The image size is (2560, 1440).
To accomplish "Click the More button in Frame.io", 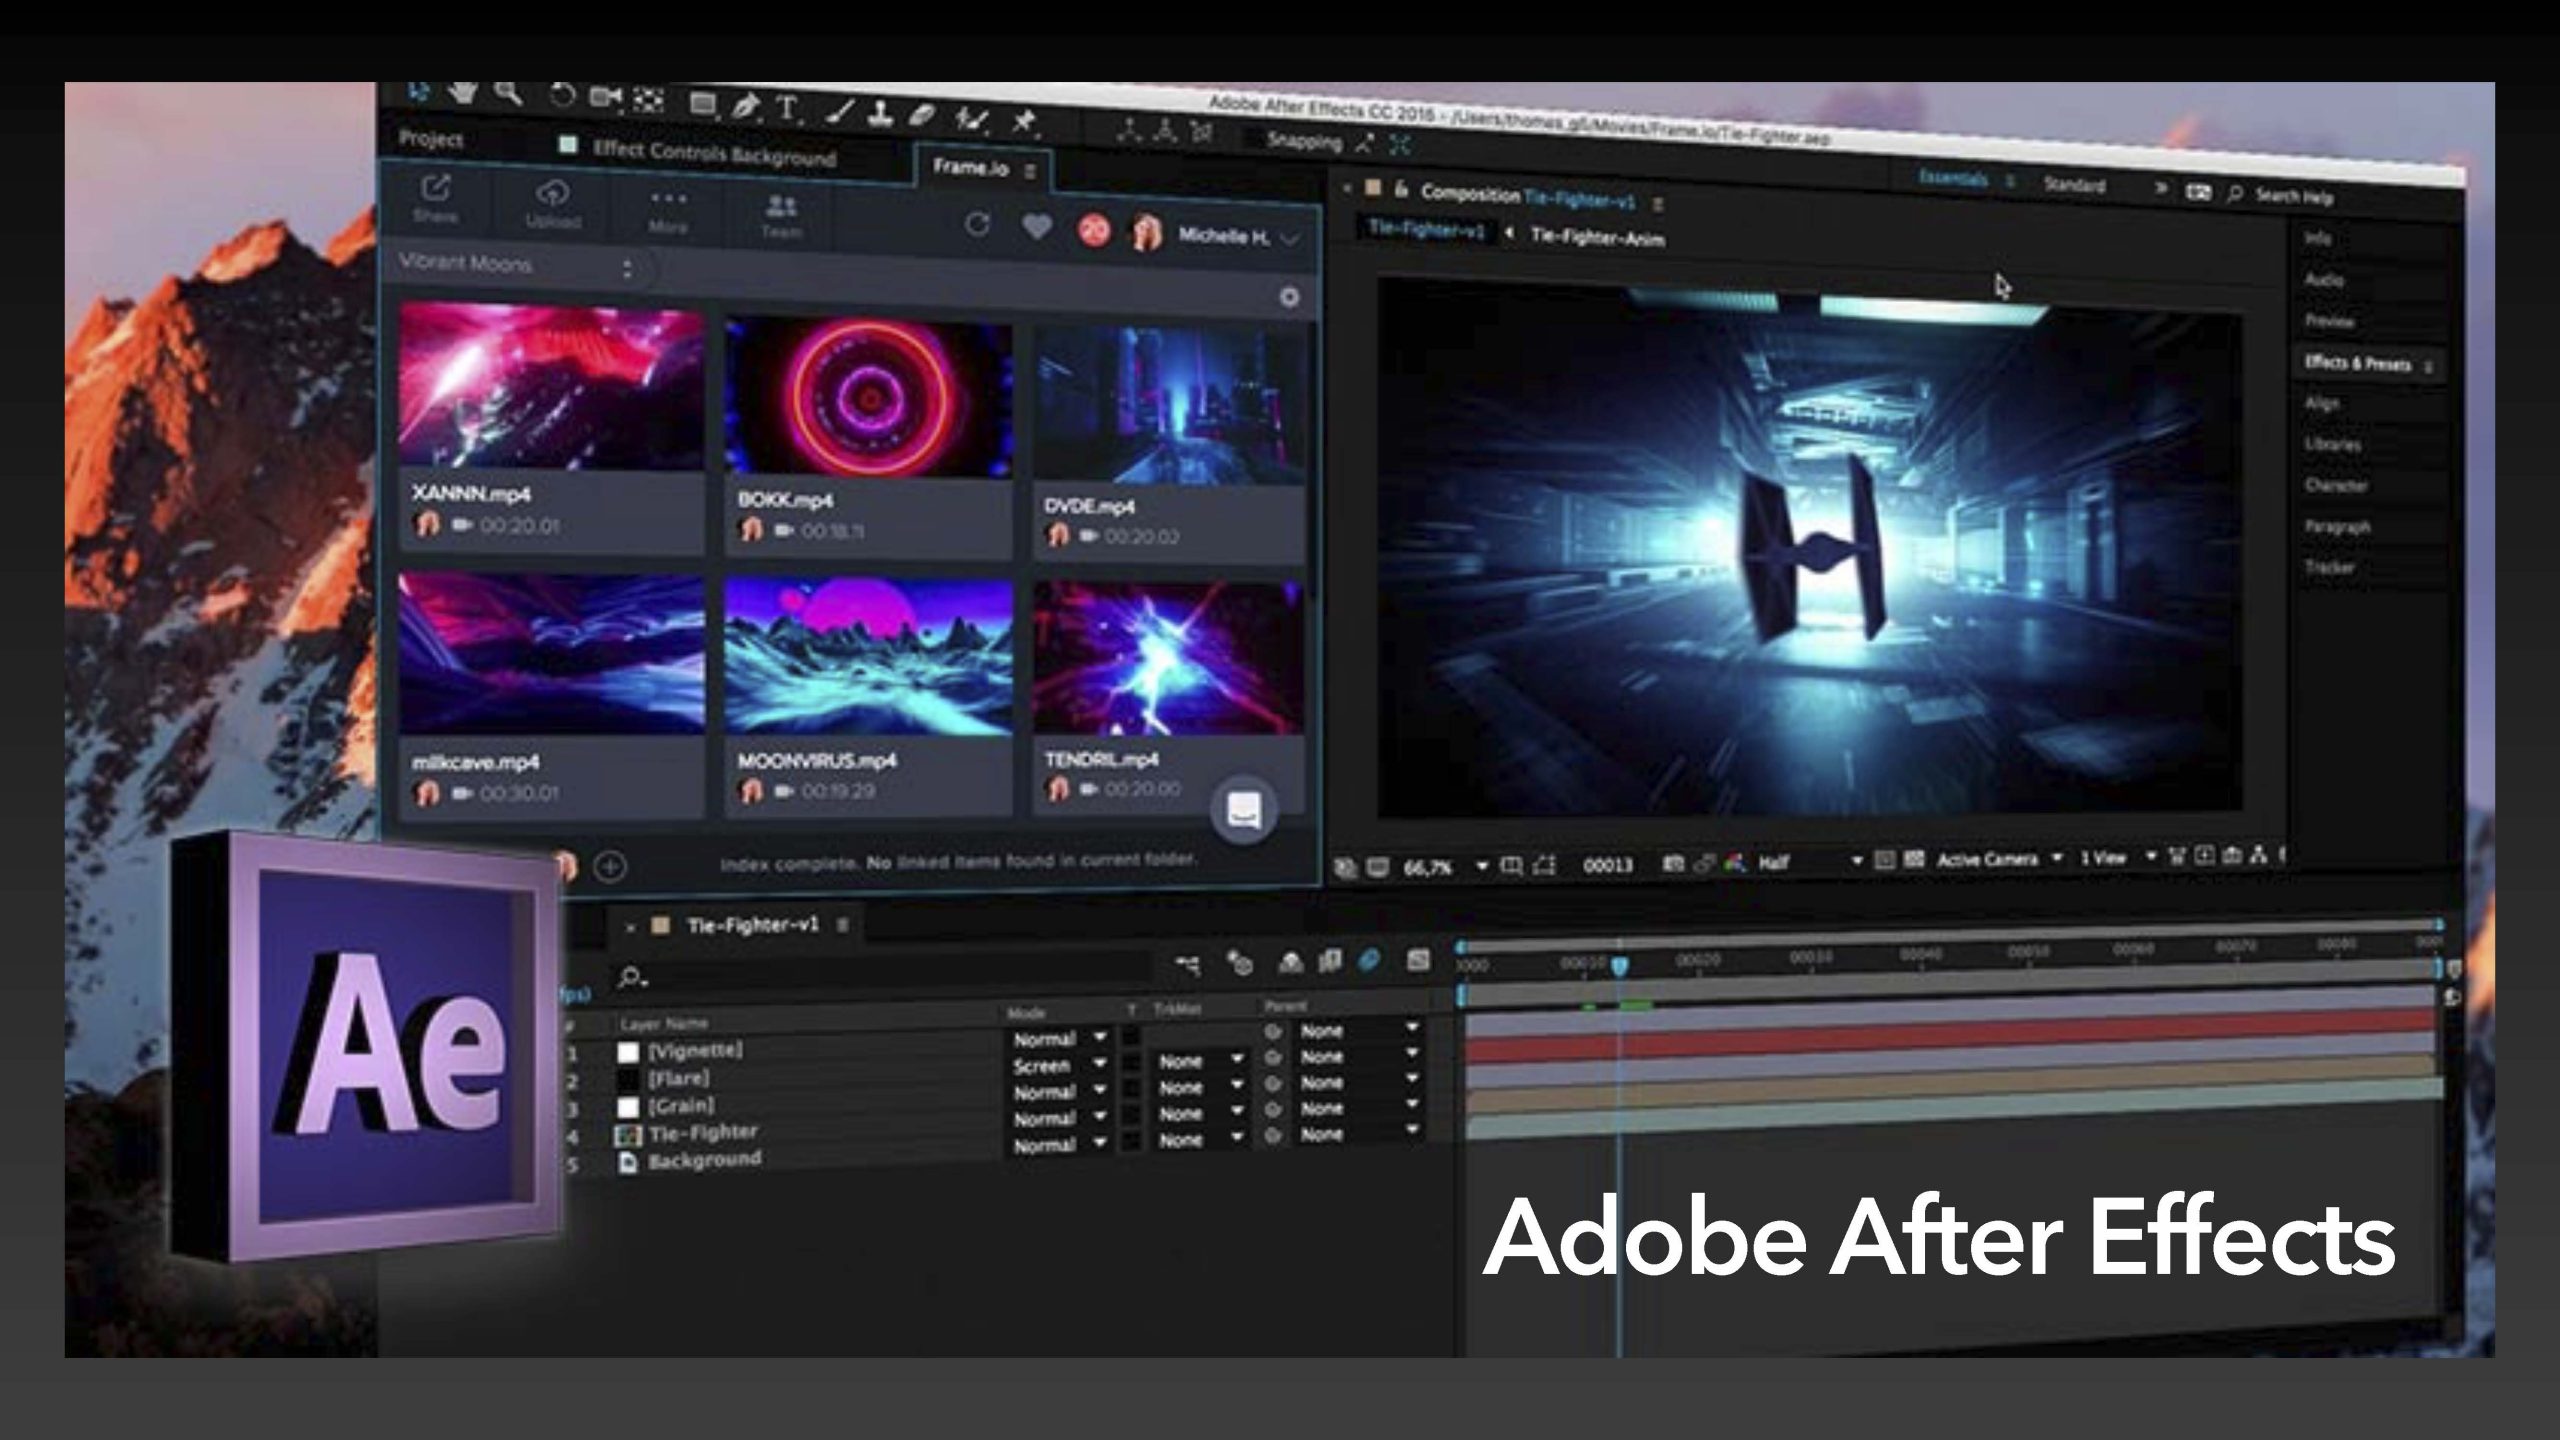I will [x=668, y=211].
